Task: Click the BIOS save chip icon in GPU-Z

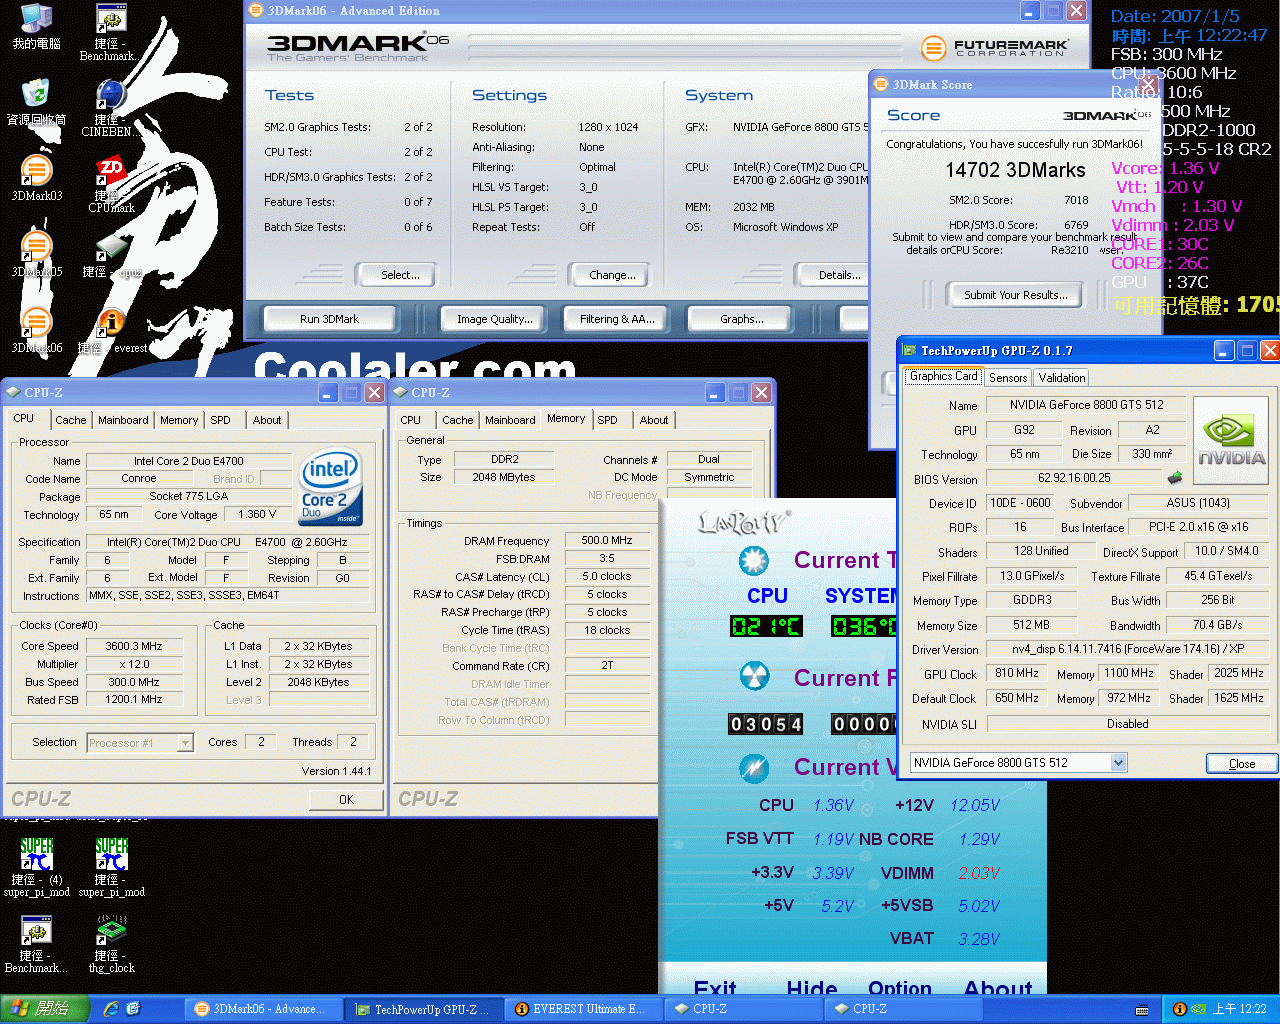Action: [1175, 478]
